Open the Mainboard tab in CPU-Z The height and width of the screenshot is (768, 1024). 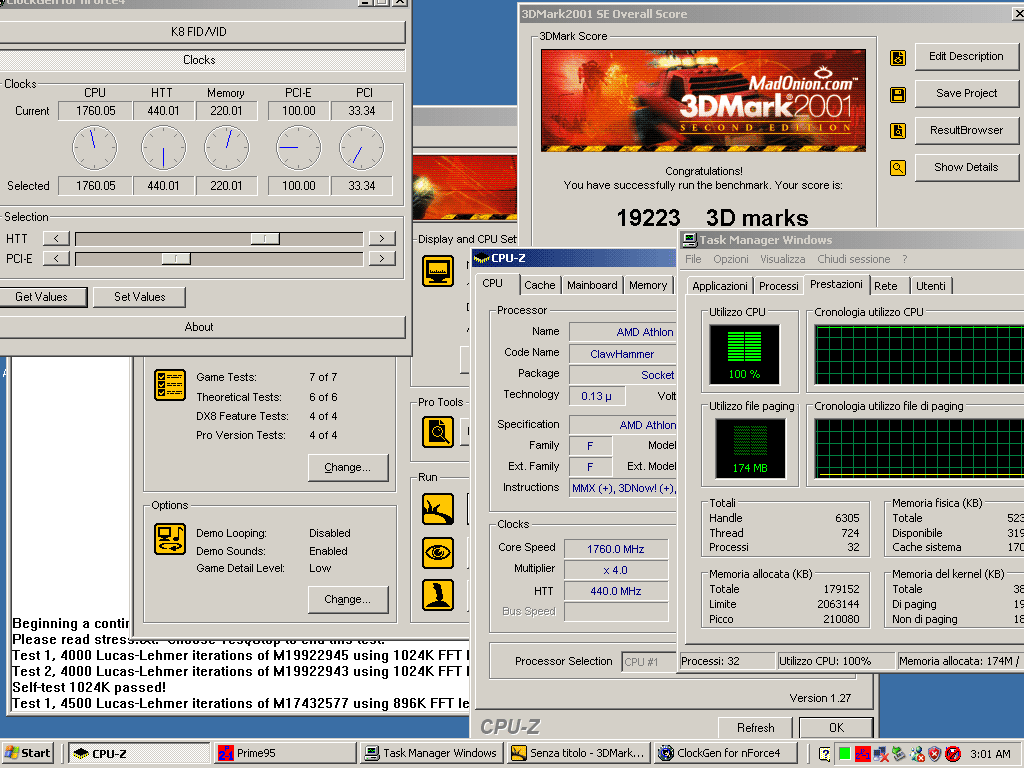click(x=592, y=285)
